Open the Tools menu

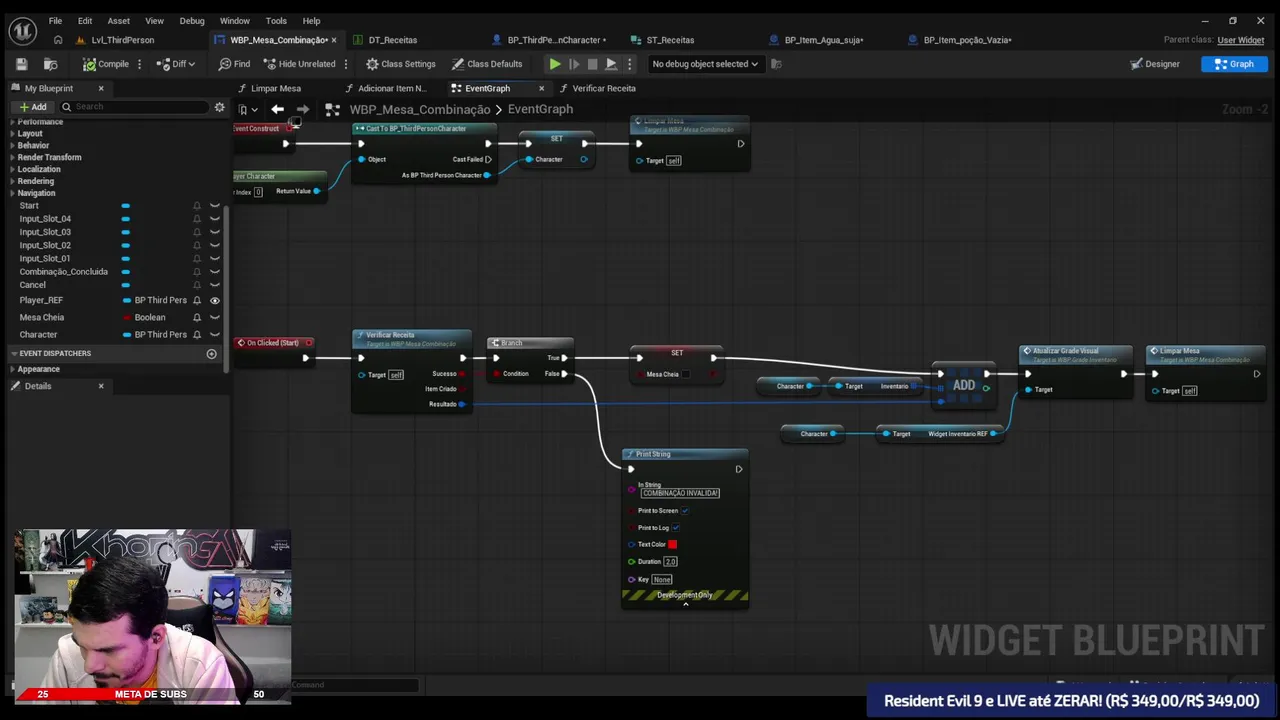click(x=276, y=20)
